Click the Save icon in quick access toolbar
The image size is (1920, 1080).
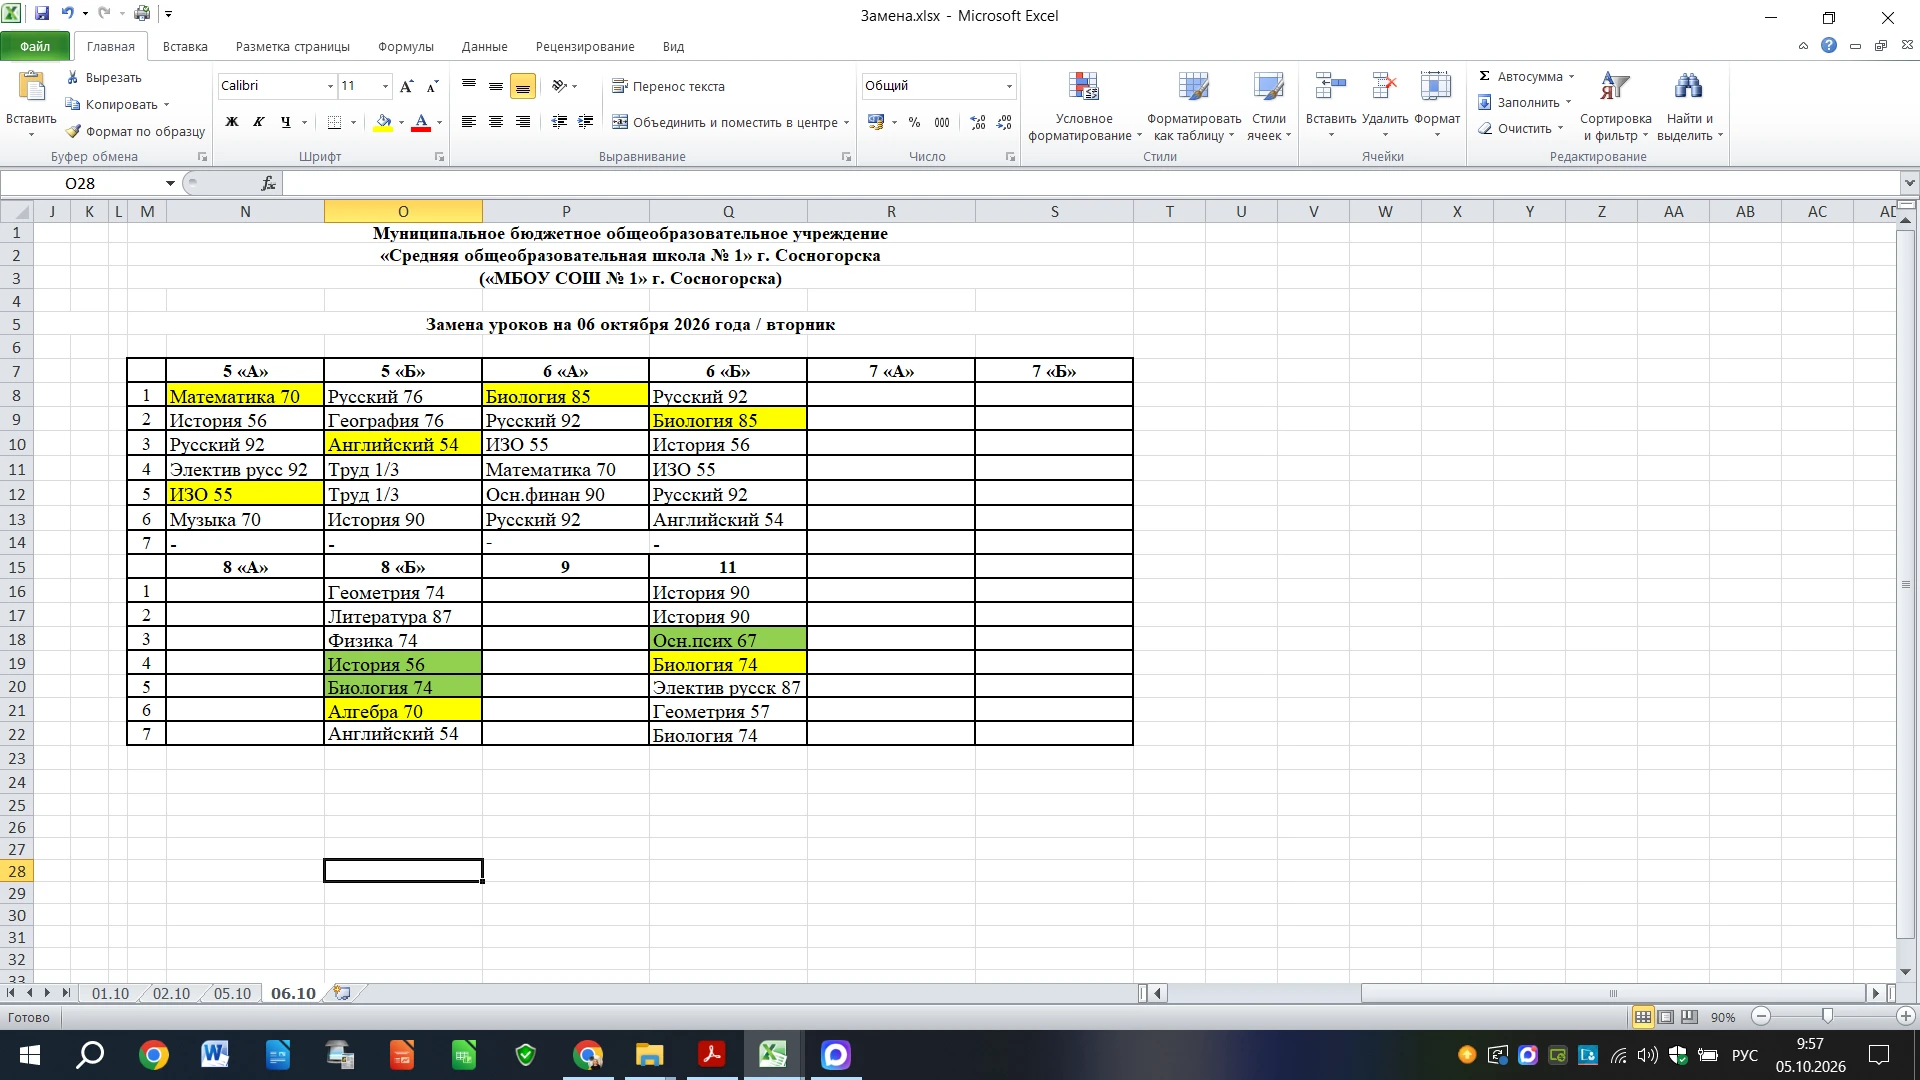pos(42,14)
